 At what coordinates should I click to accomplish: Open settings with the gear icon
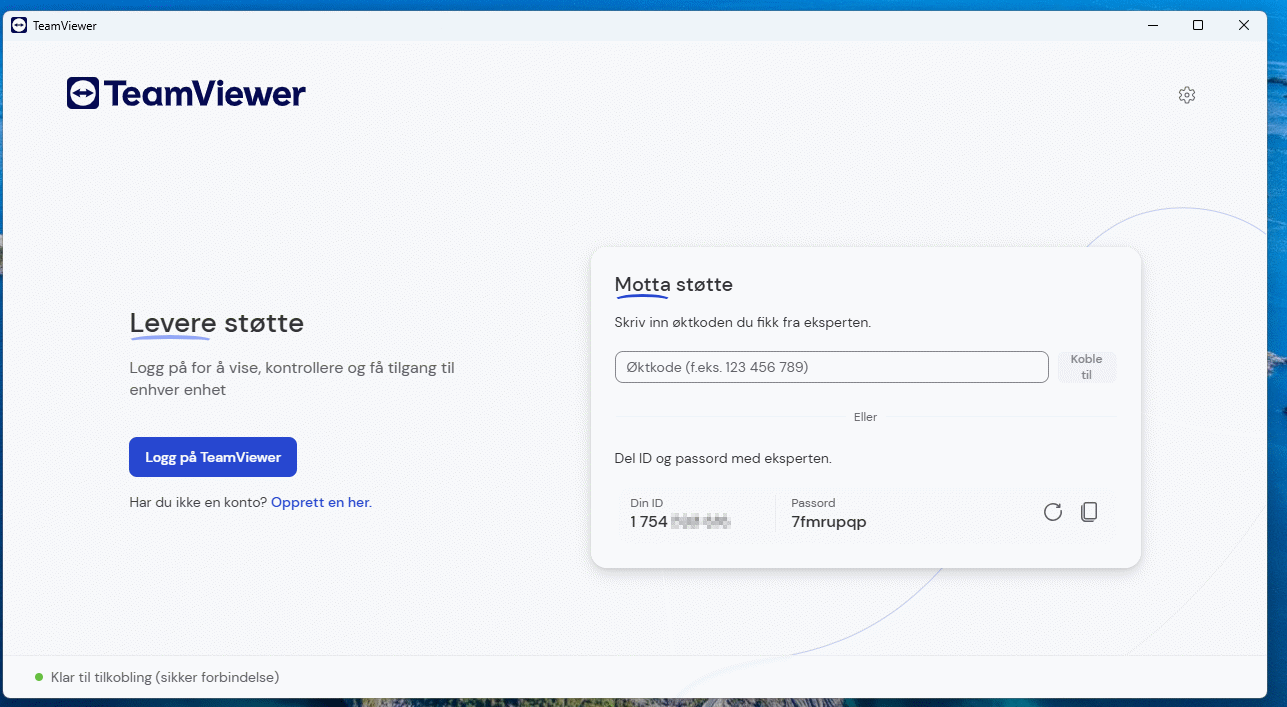[x=1186, y=95]
